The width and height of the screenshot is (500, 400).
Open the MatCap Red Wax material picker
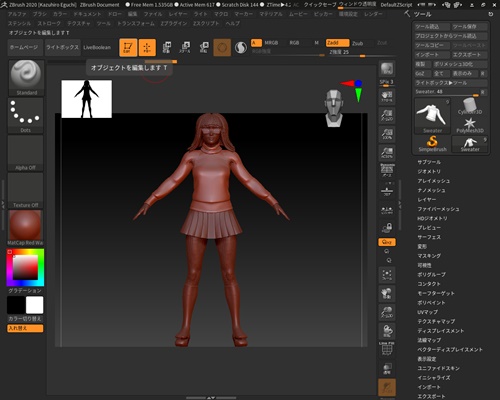tap(26, 228)
